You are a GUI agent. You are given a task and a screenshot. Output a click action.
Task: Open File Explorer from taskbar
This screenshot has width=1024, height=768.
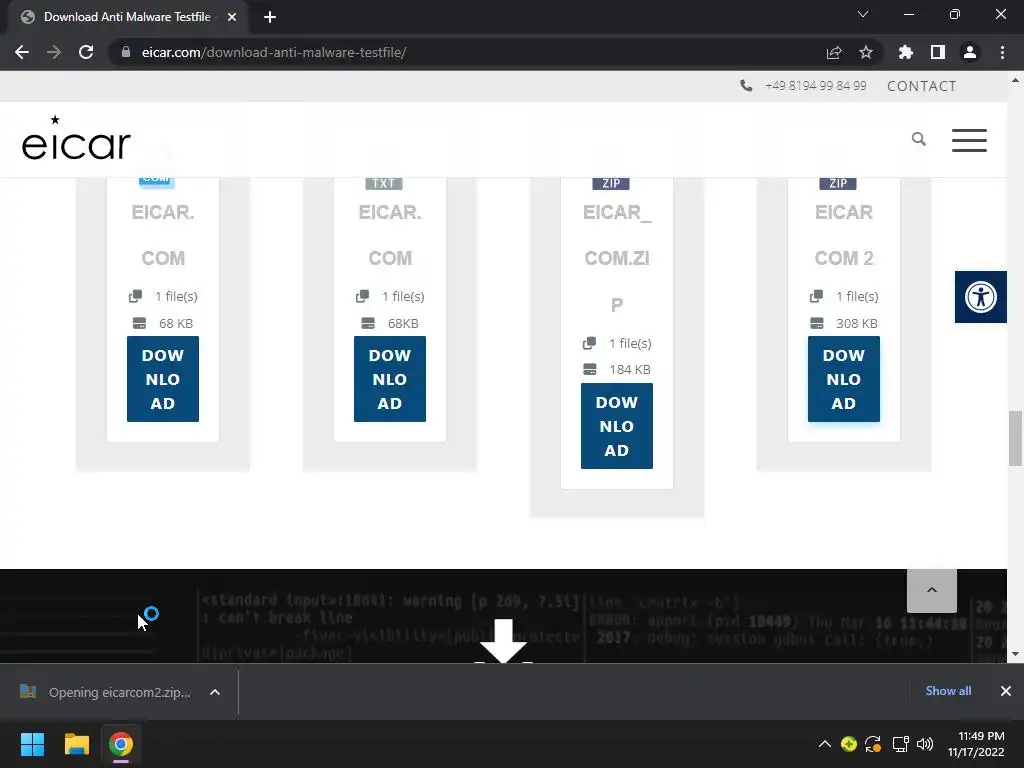pyautogui.click(x=76, y=744)
